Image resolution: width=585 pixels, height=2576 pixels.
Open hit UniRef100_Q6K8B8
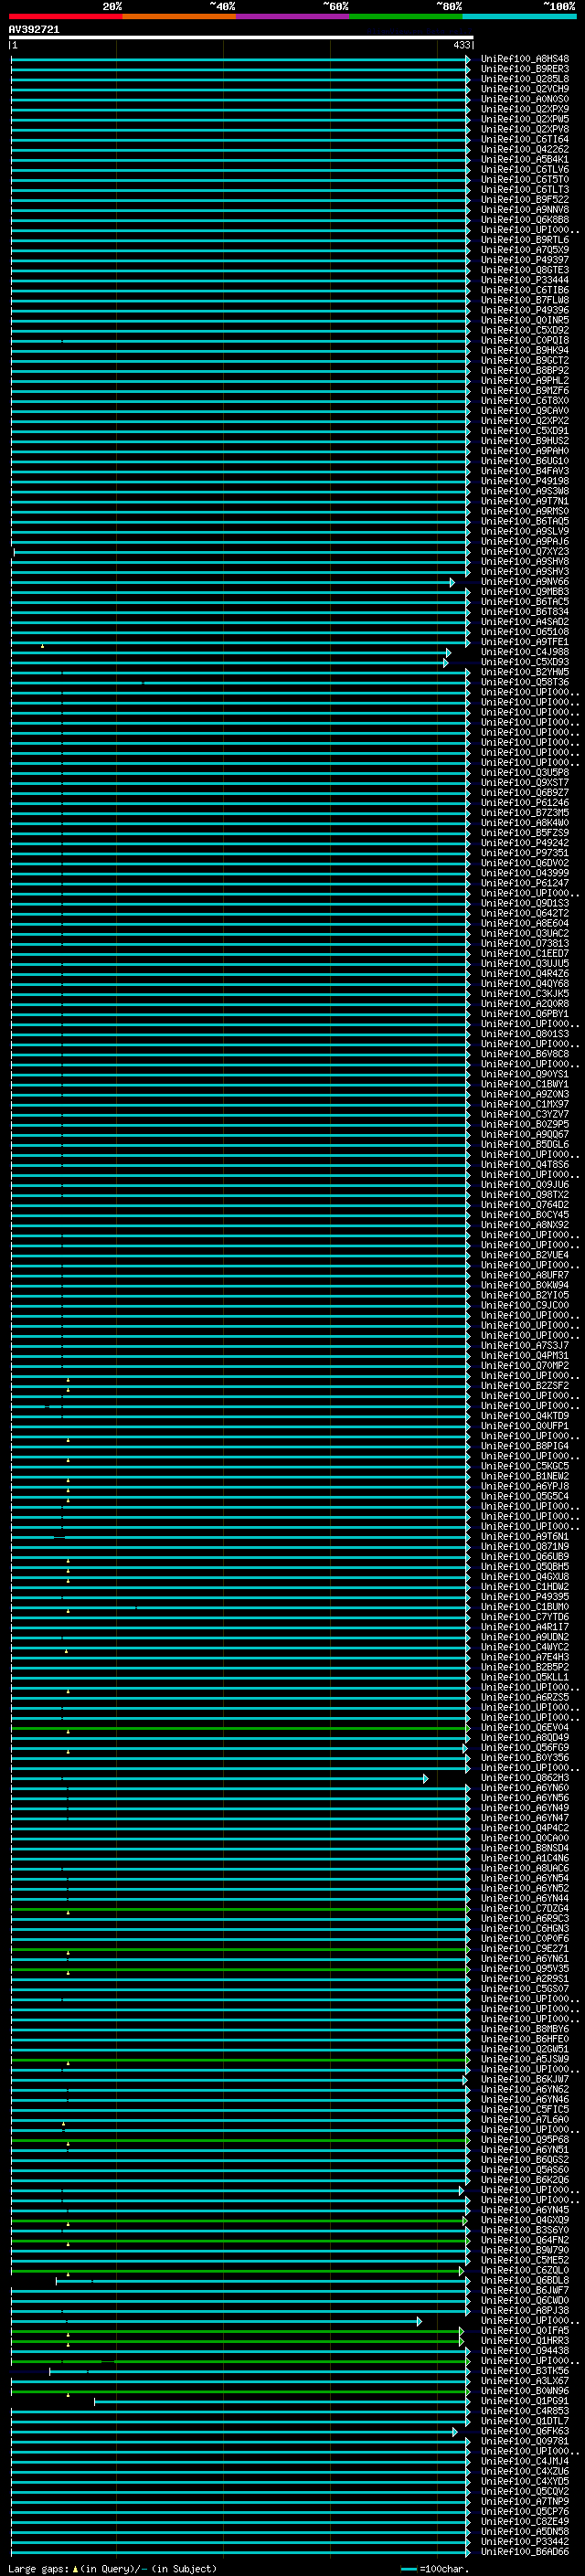pyautogui.click(x=525, y=220)
